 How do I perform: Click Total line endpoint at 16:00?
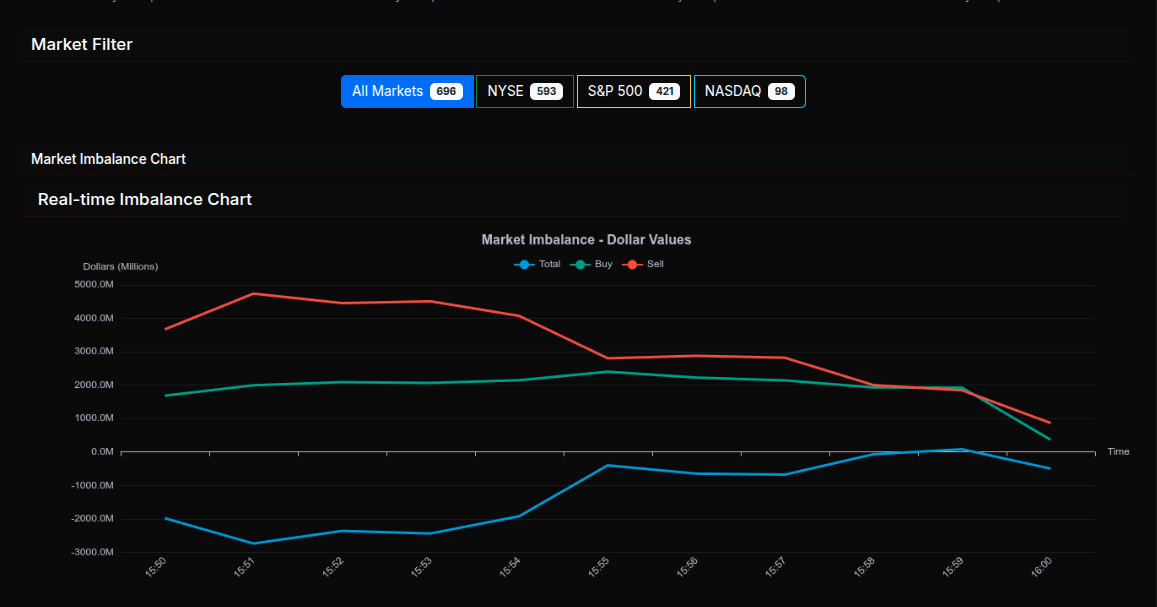1049,468
